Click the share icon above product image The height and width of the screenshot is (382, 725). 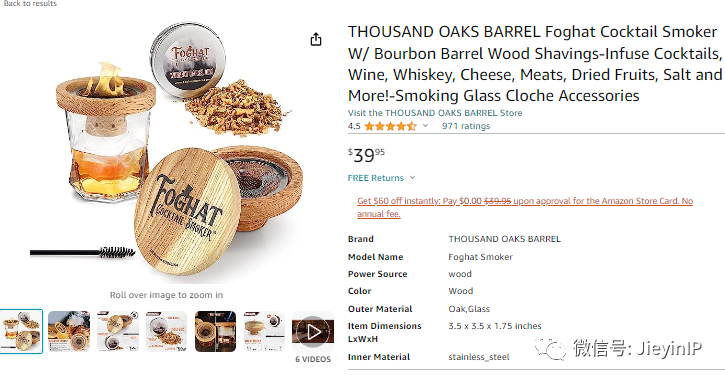coord(316,39)
